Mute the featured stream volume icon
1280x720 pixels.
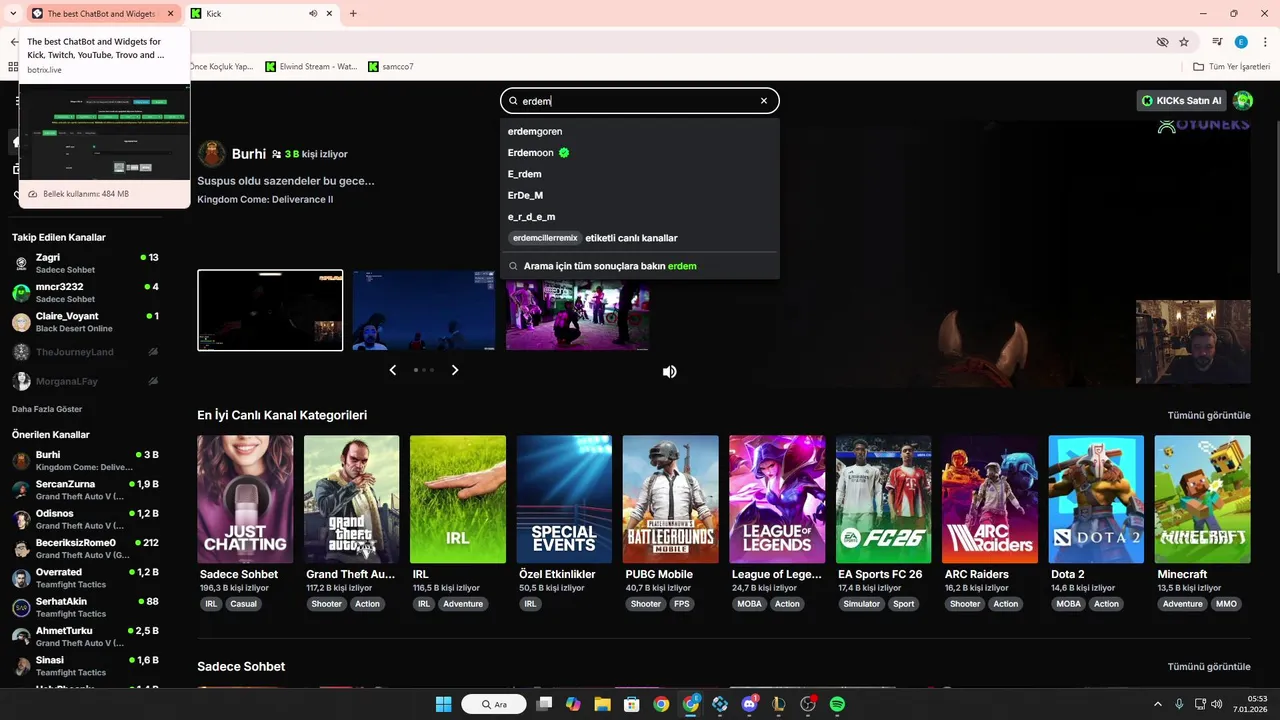669,371
